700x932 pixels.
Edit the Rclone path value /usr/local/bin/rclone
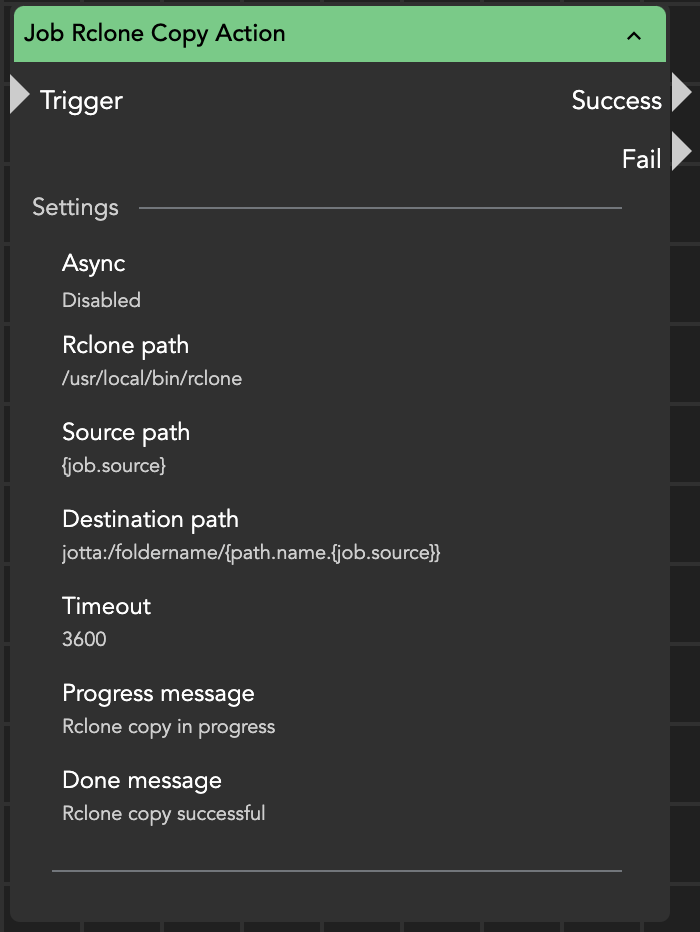pos(152,379)
